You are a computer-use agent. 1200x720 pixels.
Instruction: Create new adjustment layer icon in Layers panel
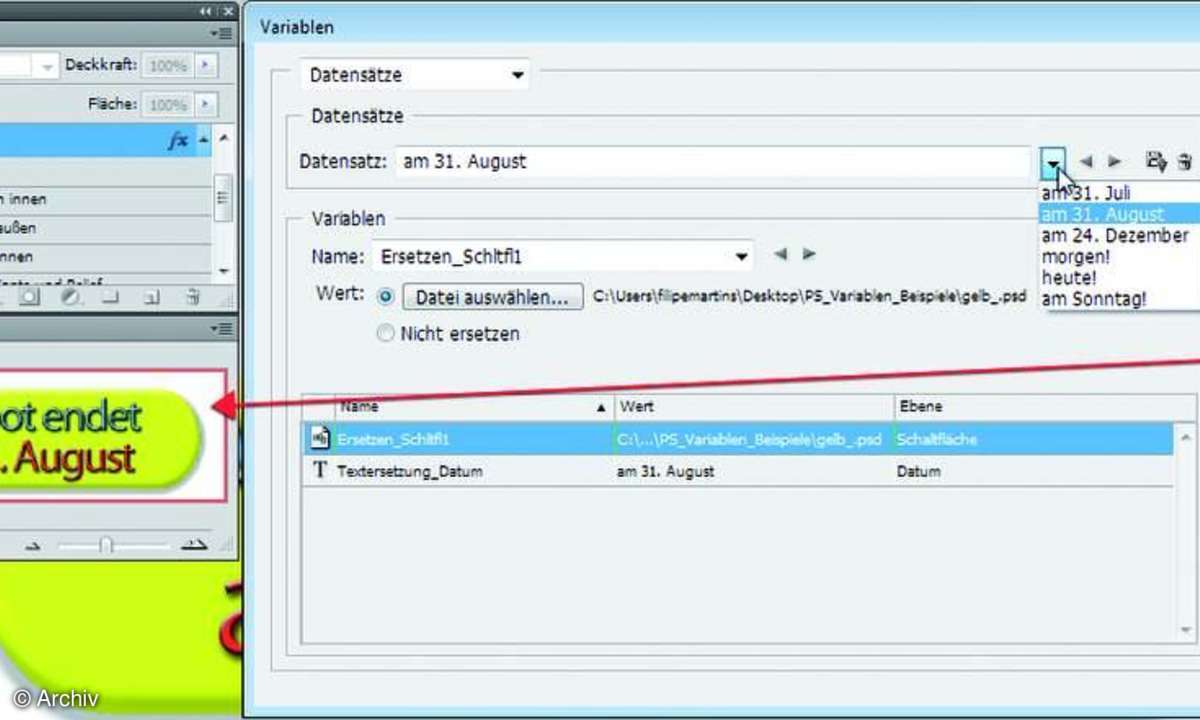(x=70, y=297)
